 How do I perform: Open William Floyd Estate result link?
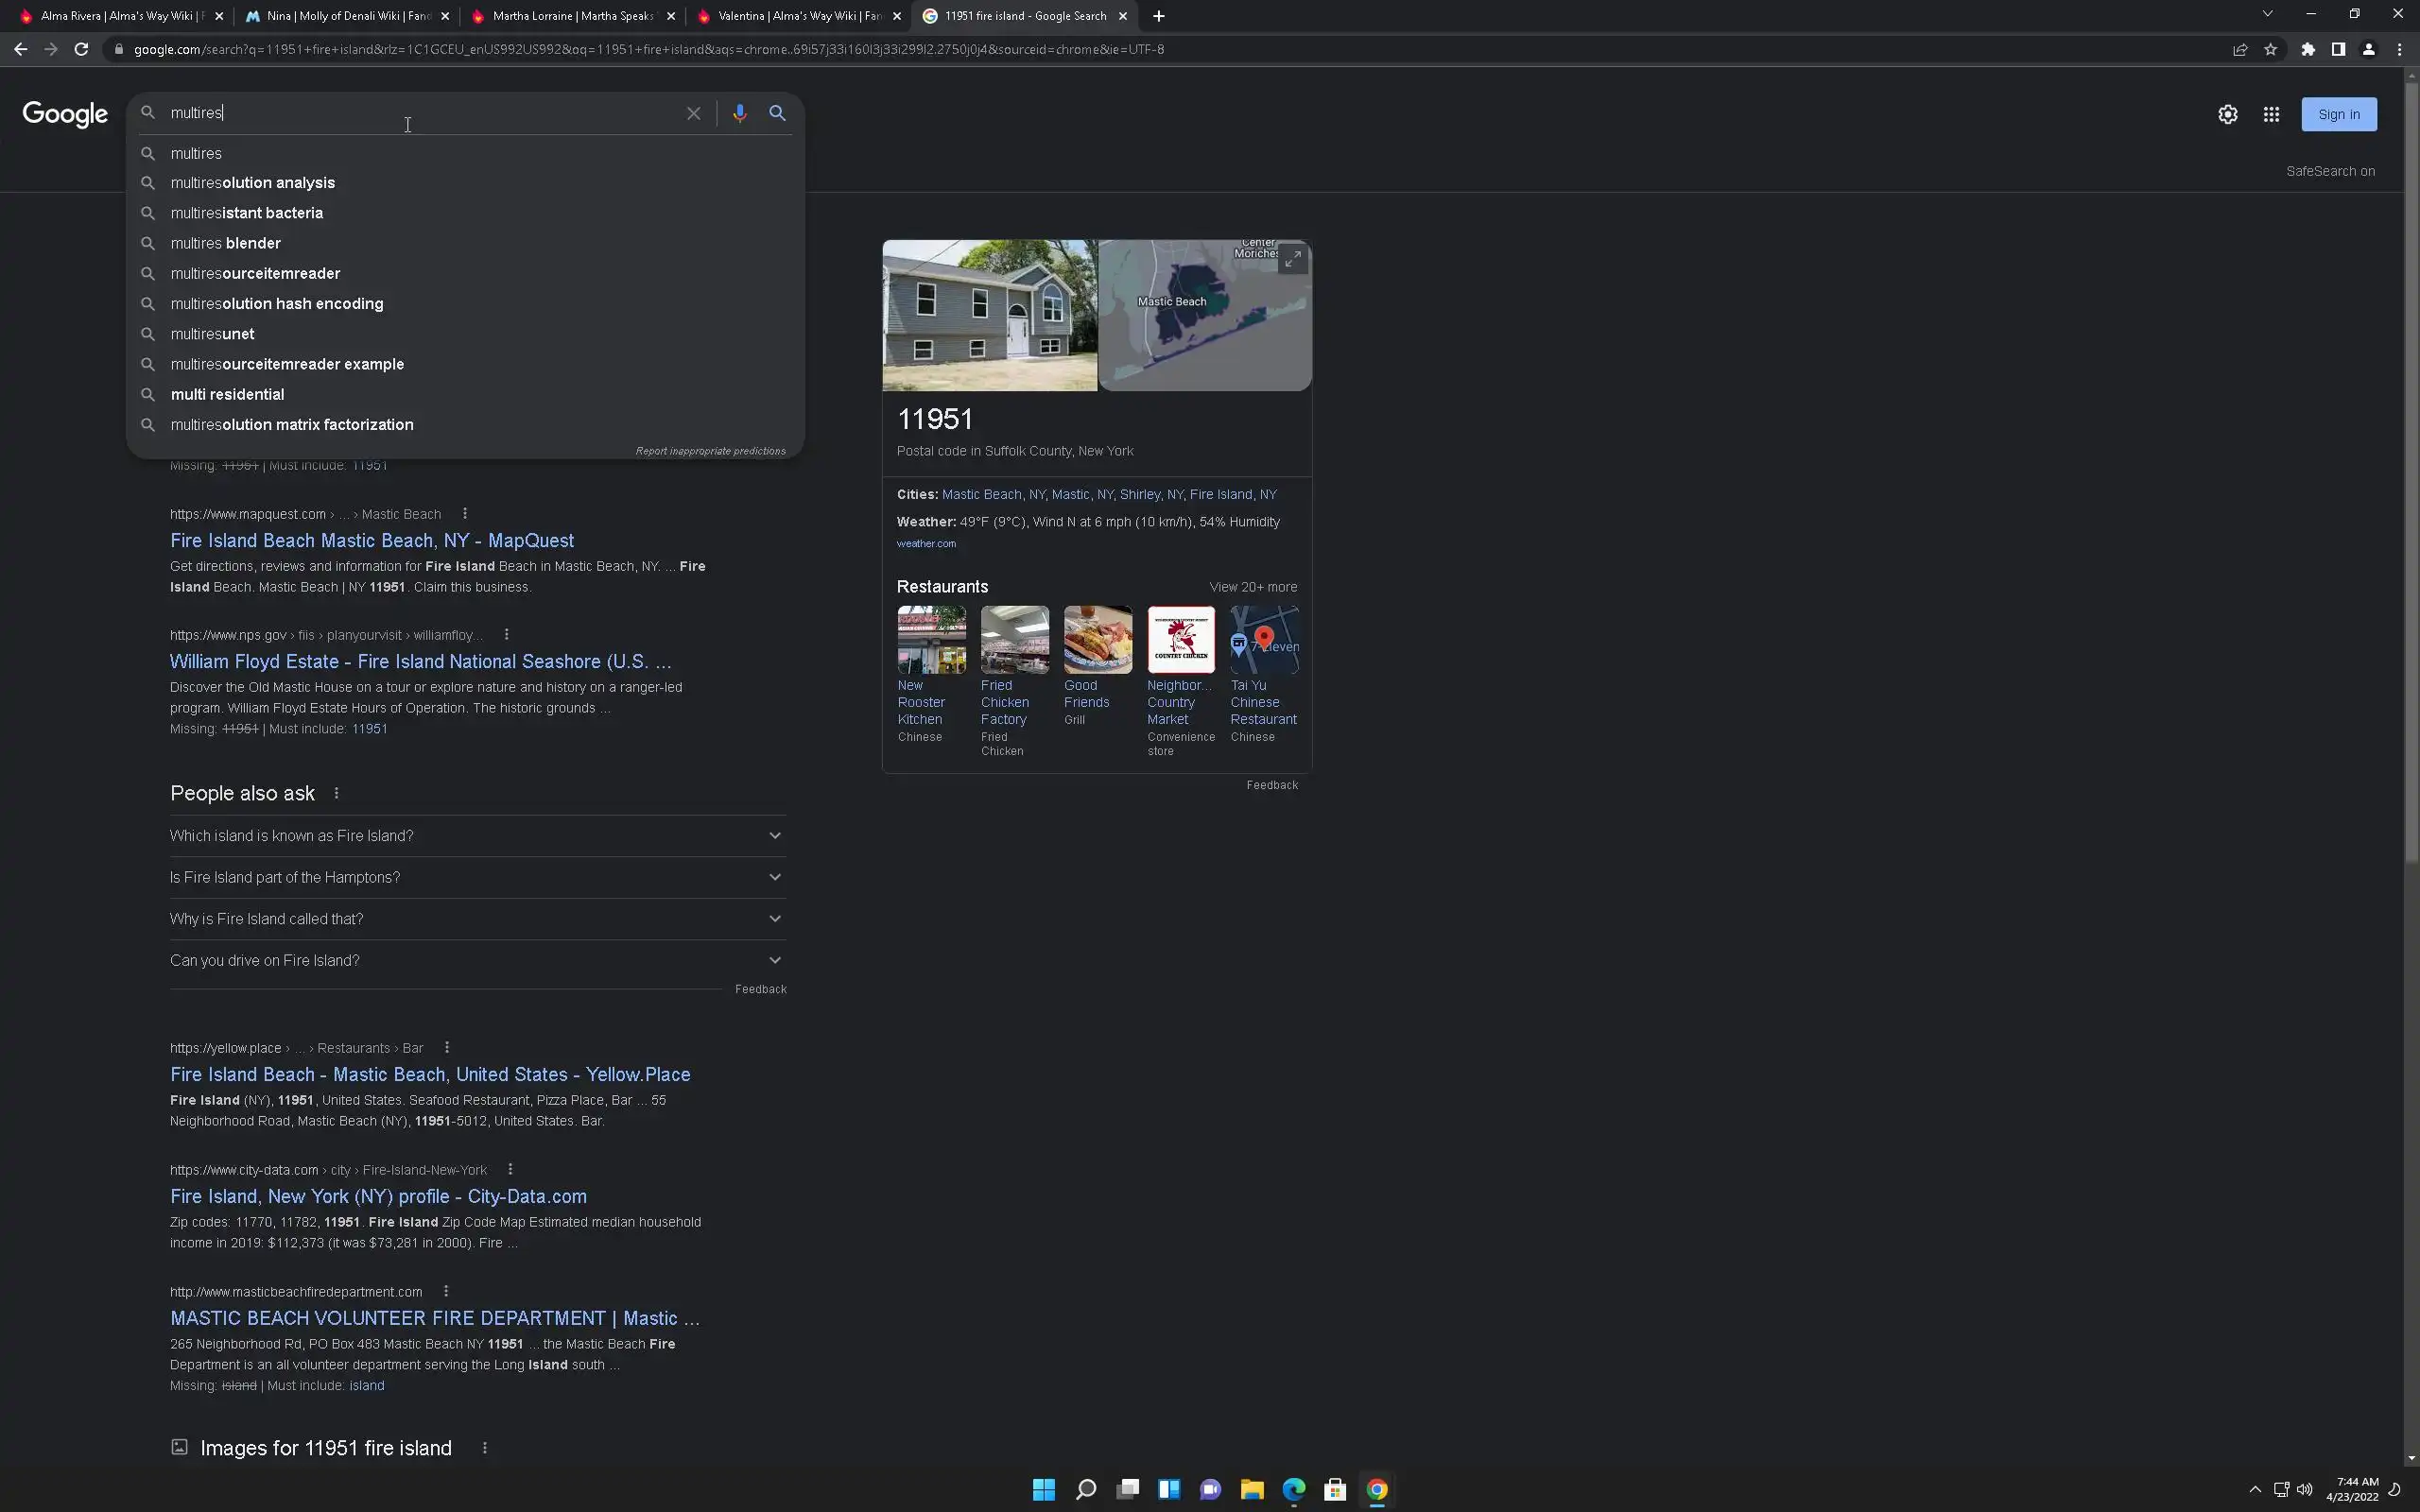tap(420, 661)
